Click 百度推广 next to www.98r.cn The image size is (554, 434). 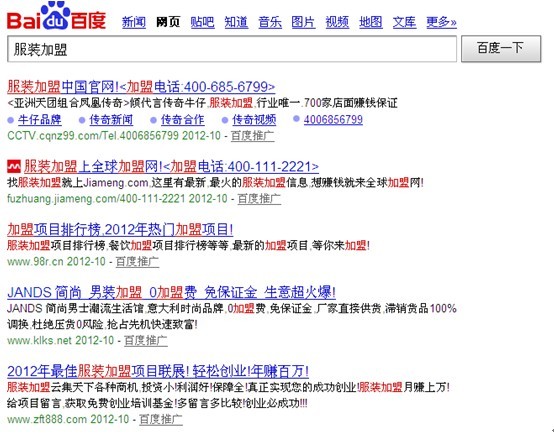137,262
